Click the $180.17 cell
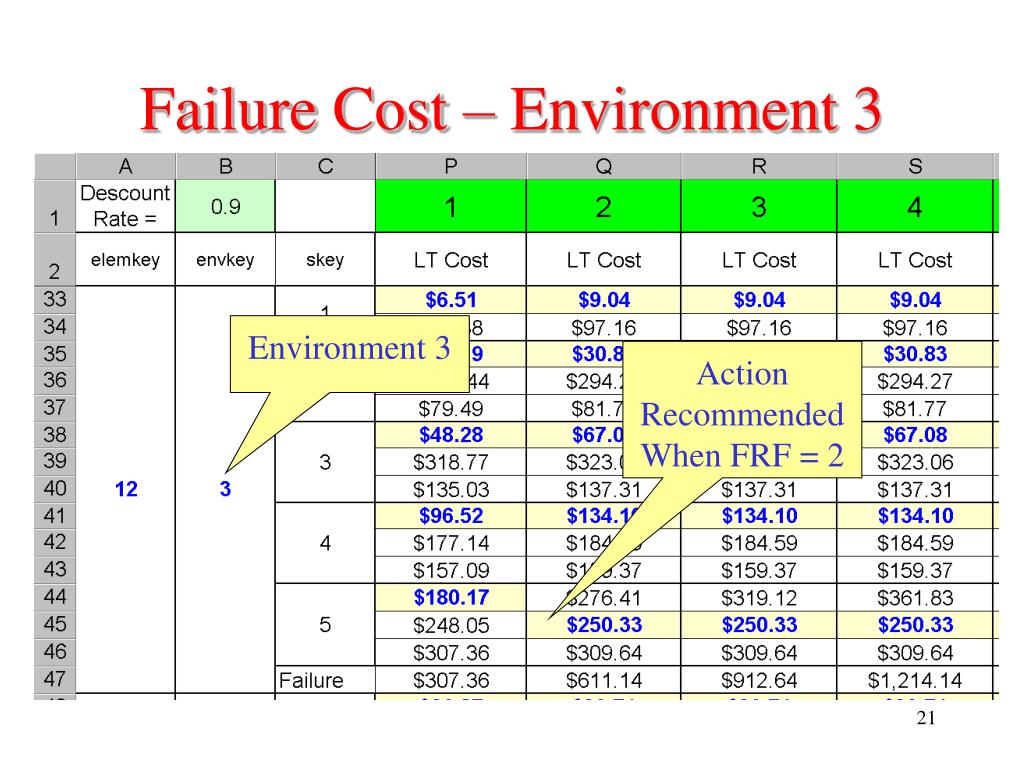This screenshot has height=768, width=1024. pyautogui.click(x=451, y=598)
